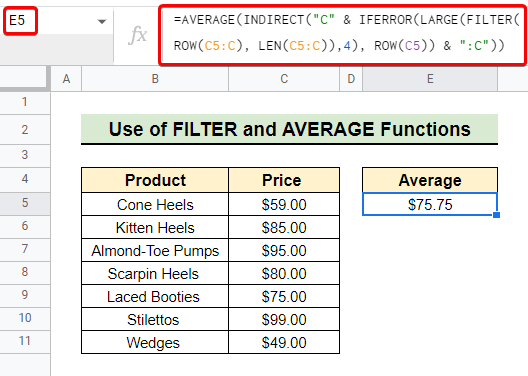Select row 5 header
This screenshot has width=528, height=376.
click(x=25, y=203)
